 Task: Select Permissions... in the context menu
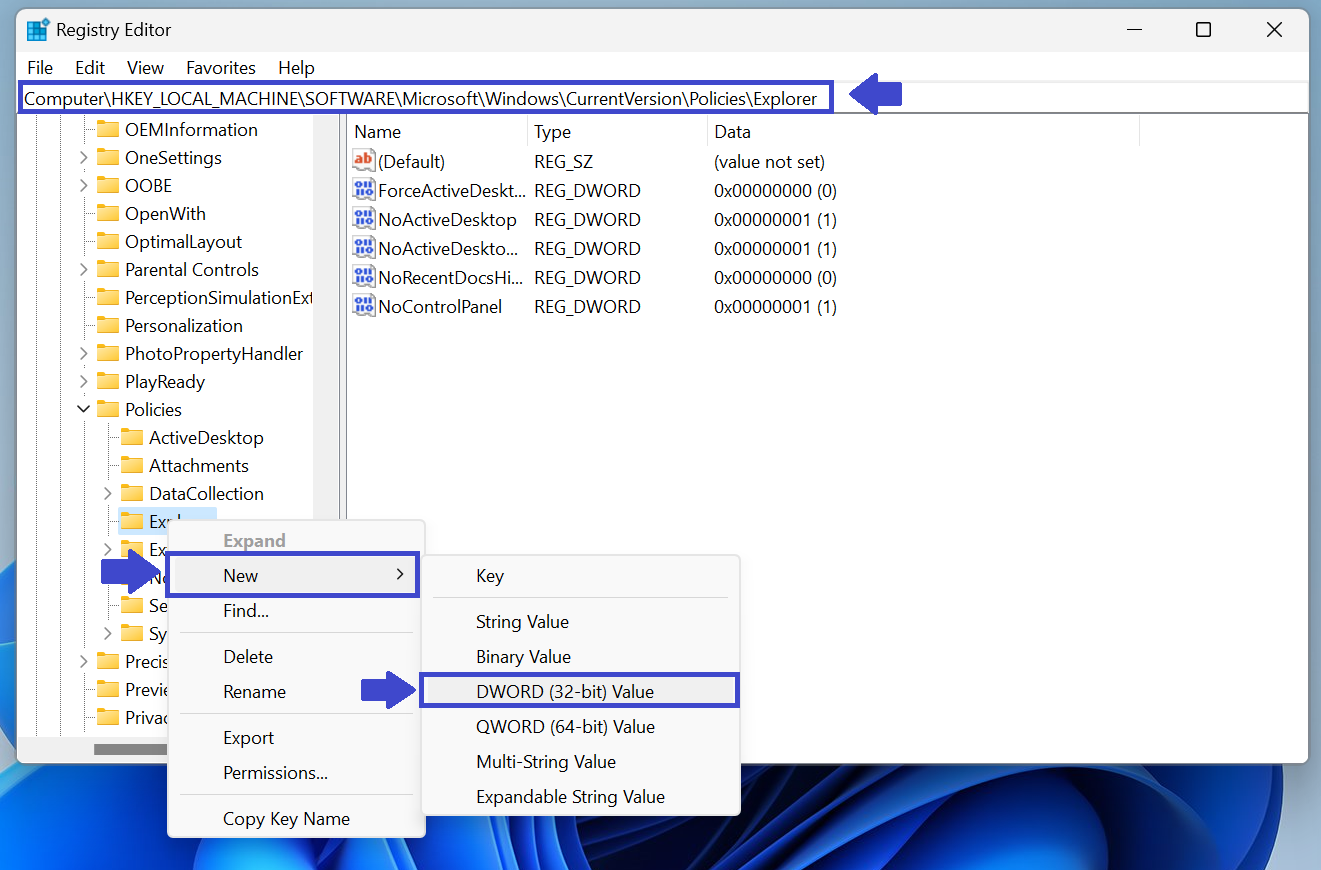pyautogui.click(x=275, y=773)
